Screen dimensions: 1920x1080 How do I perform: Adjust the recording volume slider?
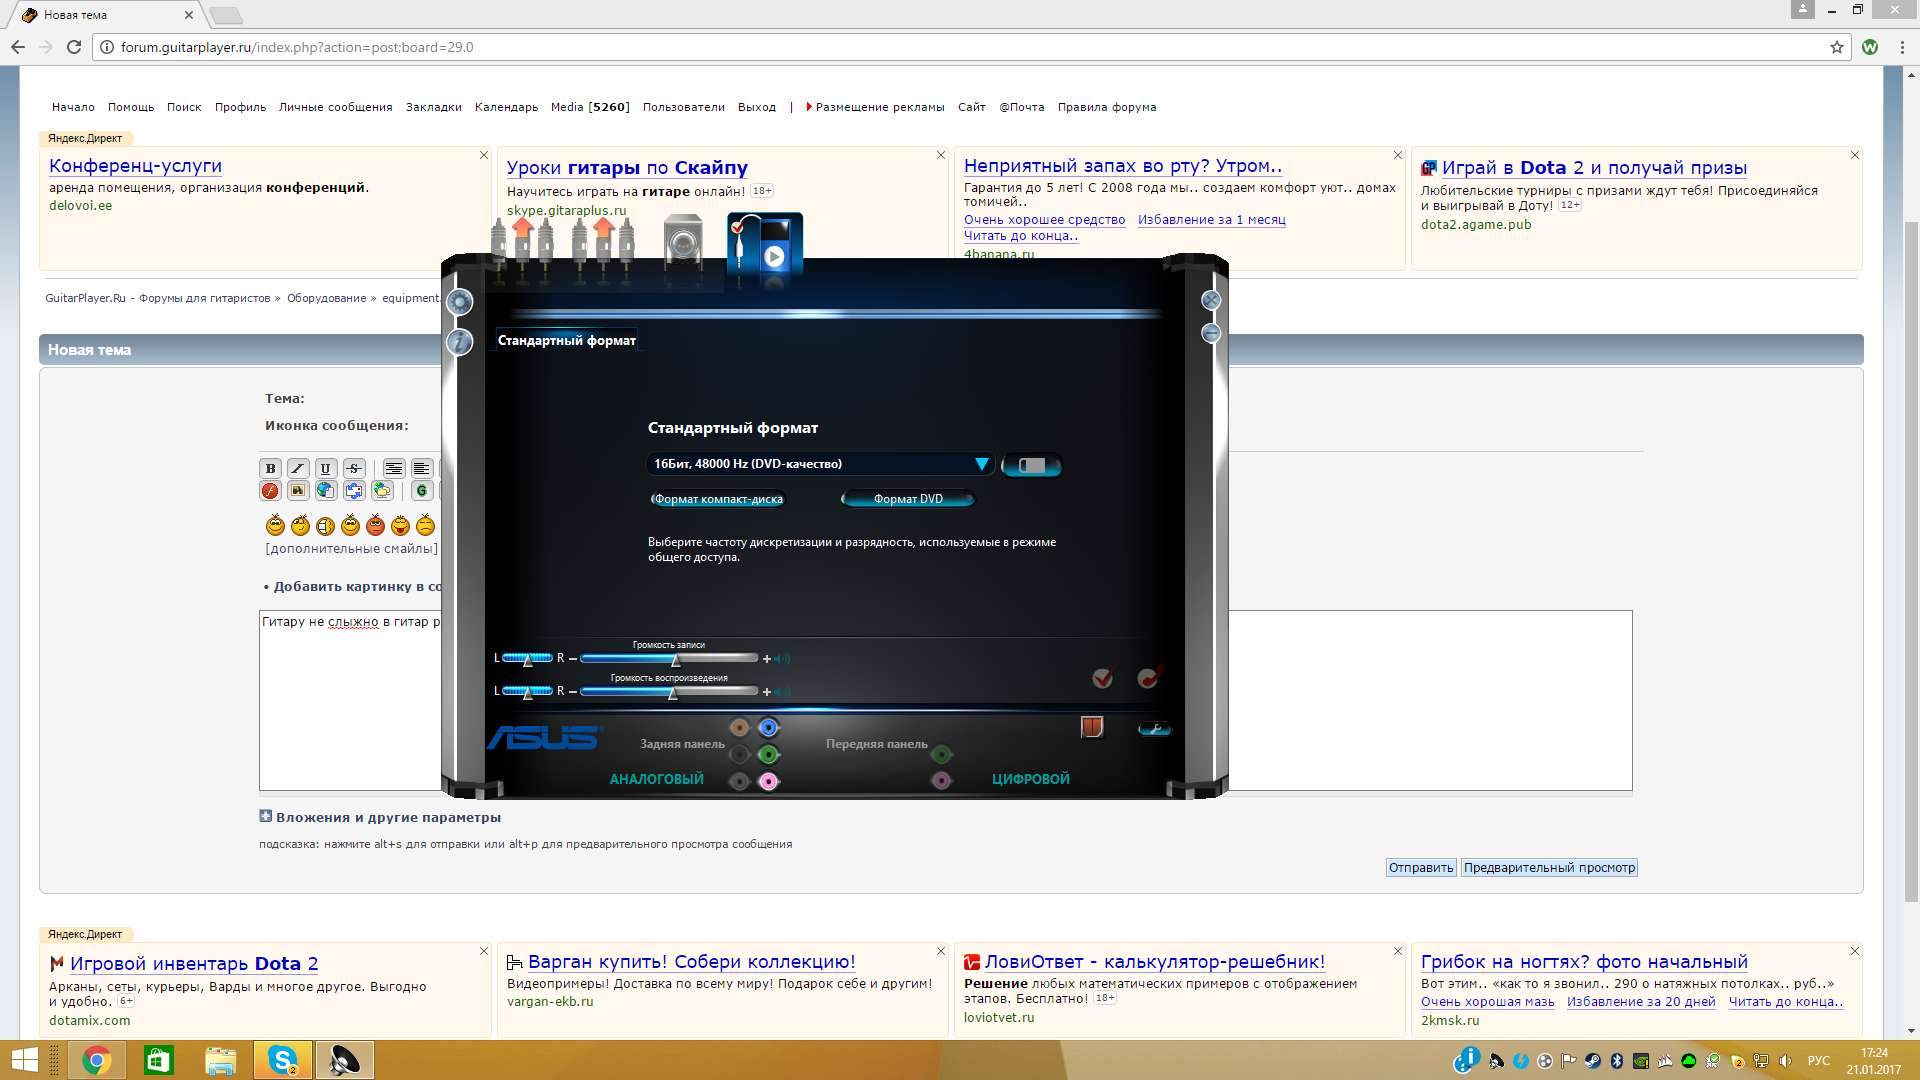(675, 659)
